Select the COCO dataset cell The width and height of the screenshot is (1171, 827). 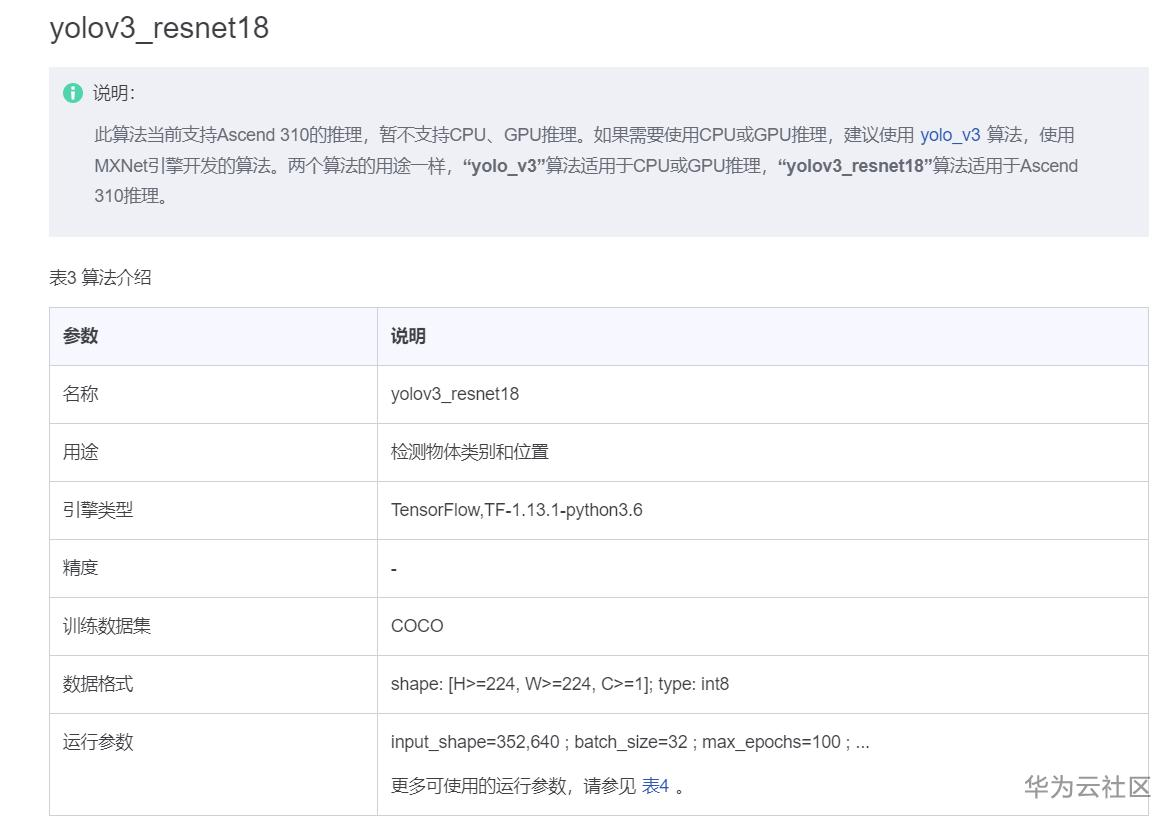(x=417, y=626)
